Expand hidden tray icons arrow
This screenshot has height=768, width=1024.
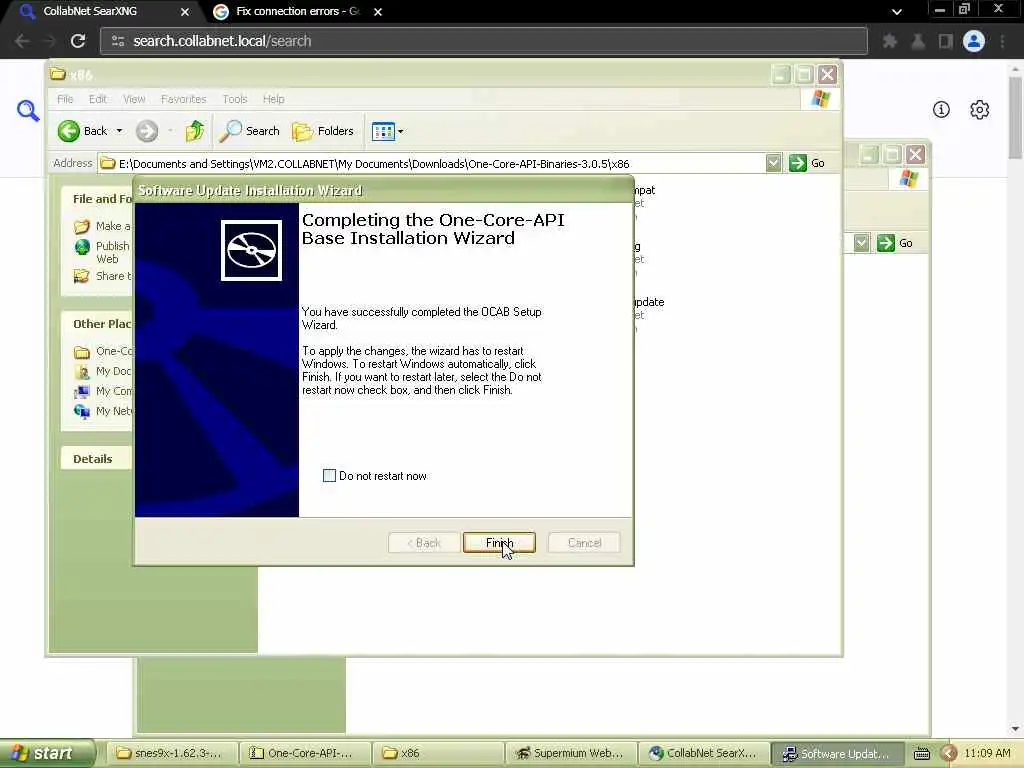tap(949, 754)
